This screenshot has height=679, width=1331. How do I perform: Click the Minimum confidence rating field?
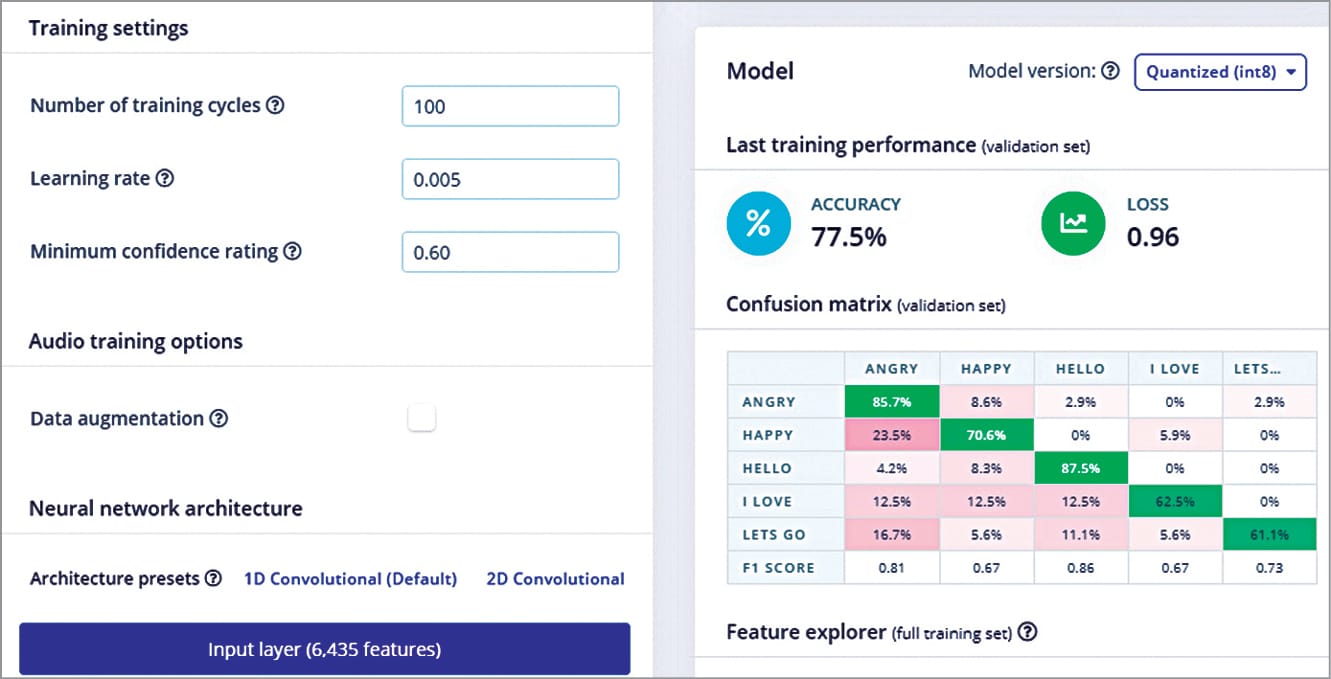[510, 252]
